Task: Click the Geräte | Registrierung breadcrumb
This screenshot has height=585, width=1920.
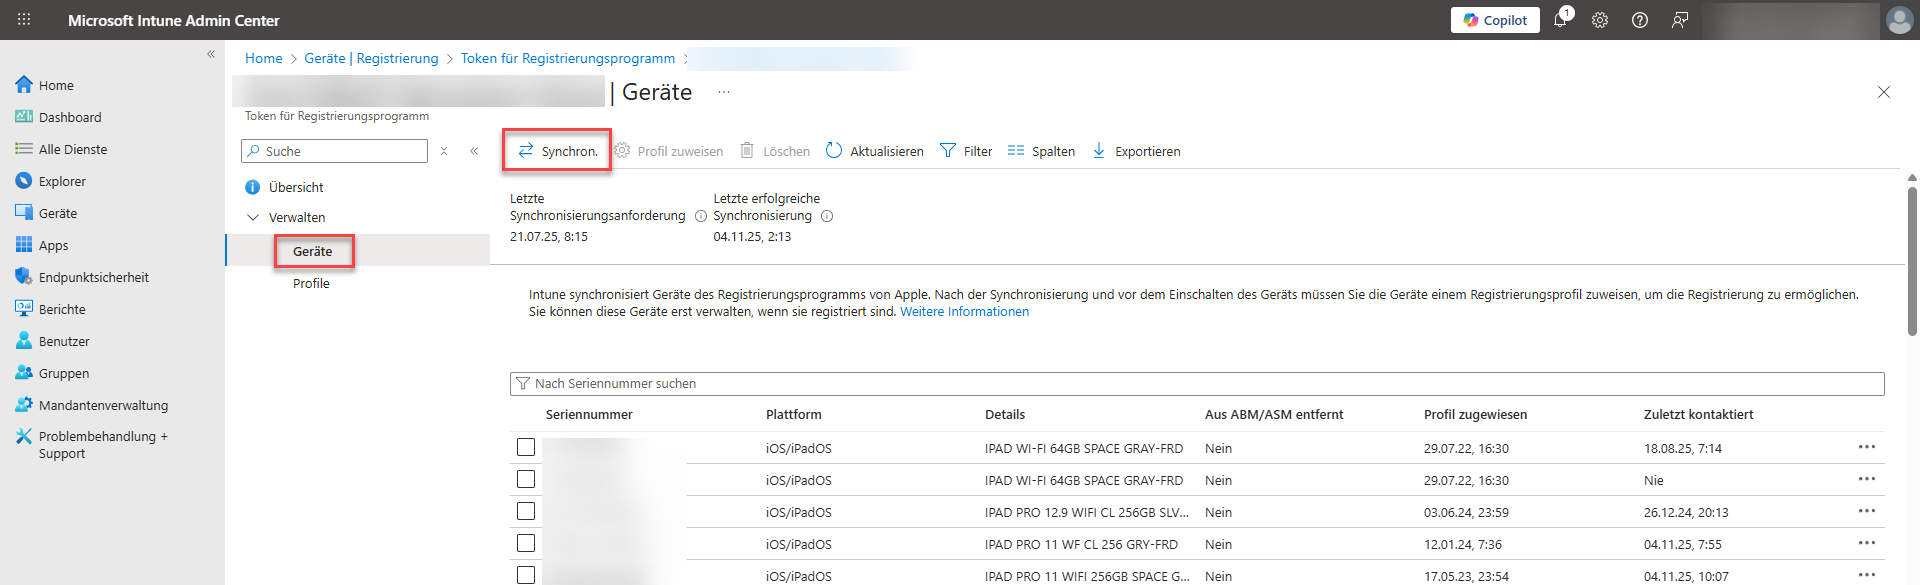Action: [371, 59]
